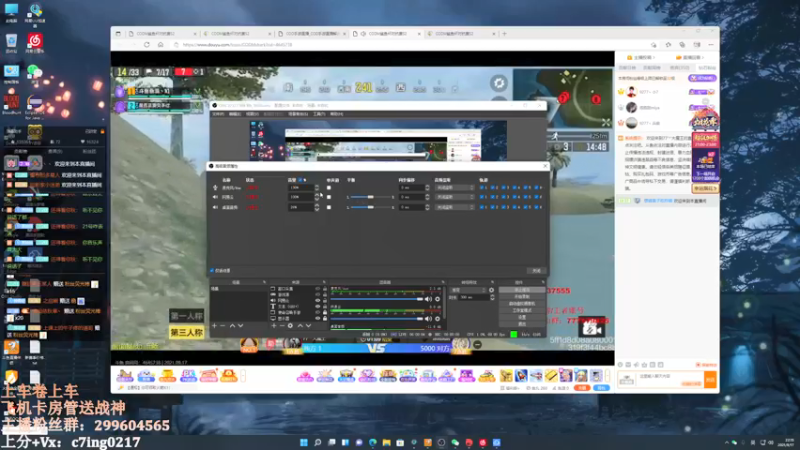Open the Windows Start menu
The image size is (800, 450).
(304, 442)
